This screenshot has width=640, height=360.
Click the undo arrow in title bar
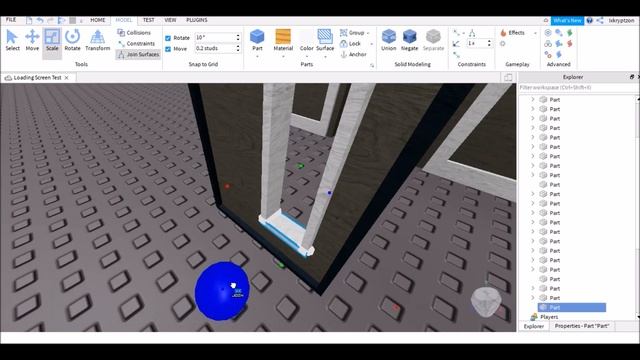point(40,20)
